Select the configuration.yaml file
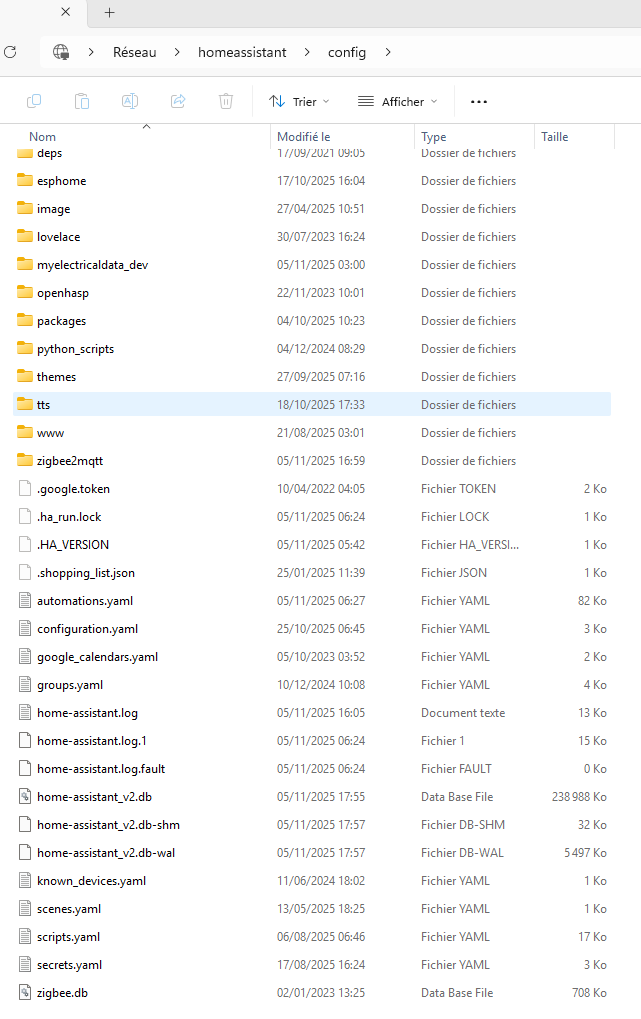641x1019 pixels. [85, 629]
